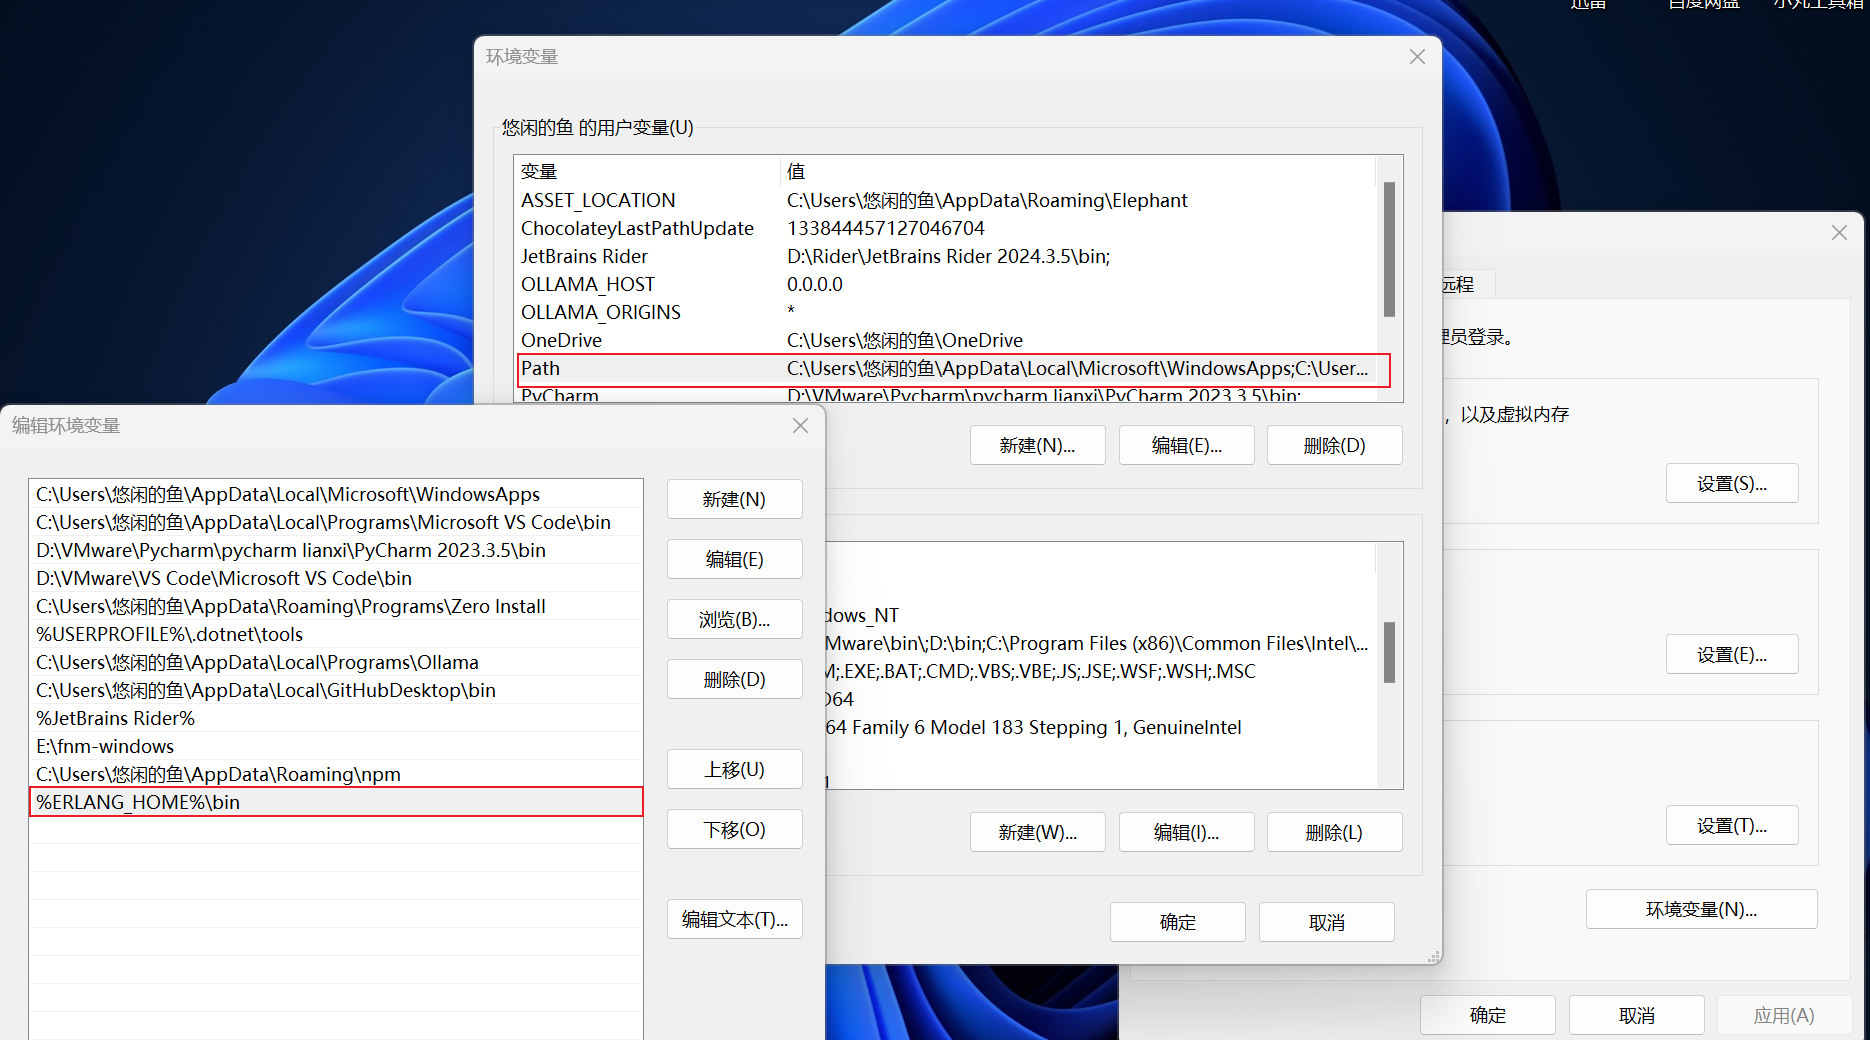Click 环境变量(N)... in system properties
Image resolution: width=1870 pixels, height=1040 pixels.
tap(1702, 909)
